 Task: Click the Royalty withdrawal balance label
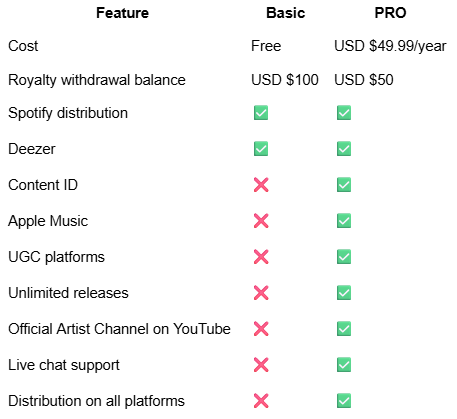point(97,80)
